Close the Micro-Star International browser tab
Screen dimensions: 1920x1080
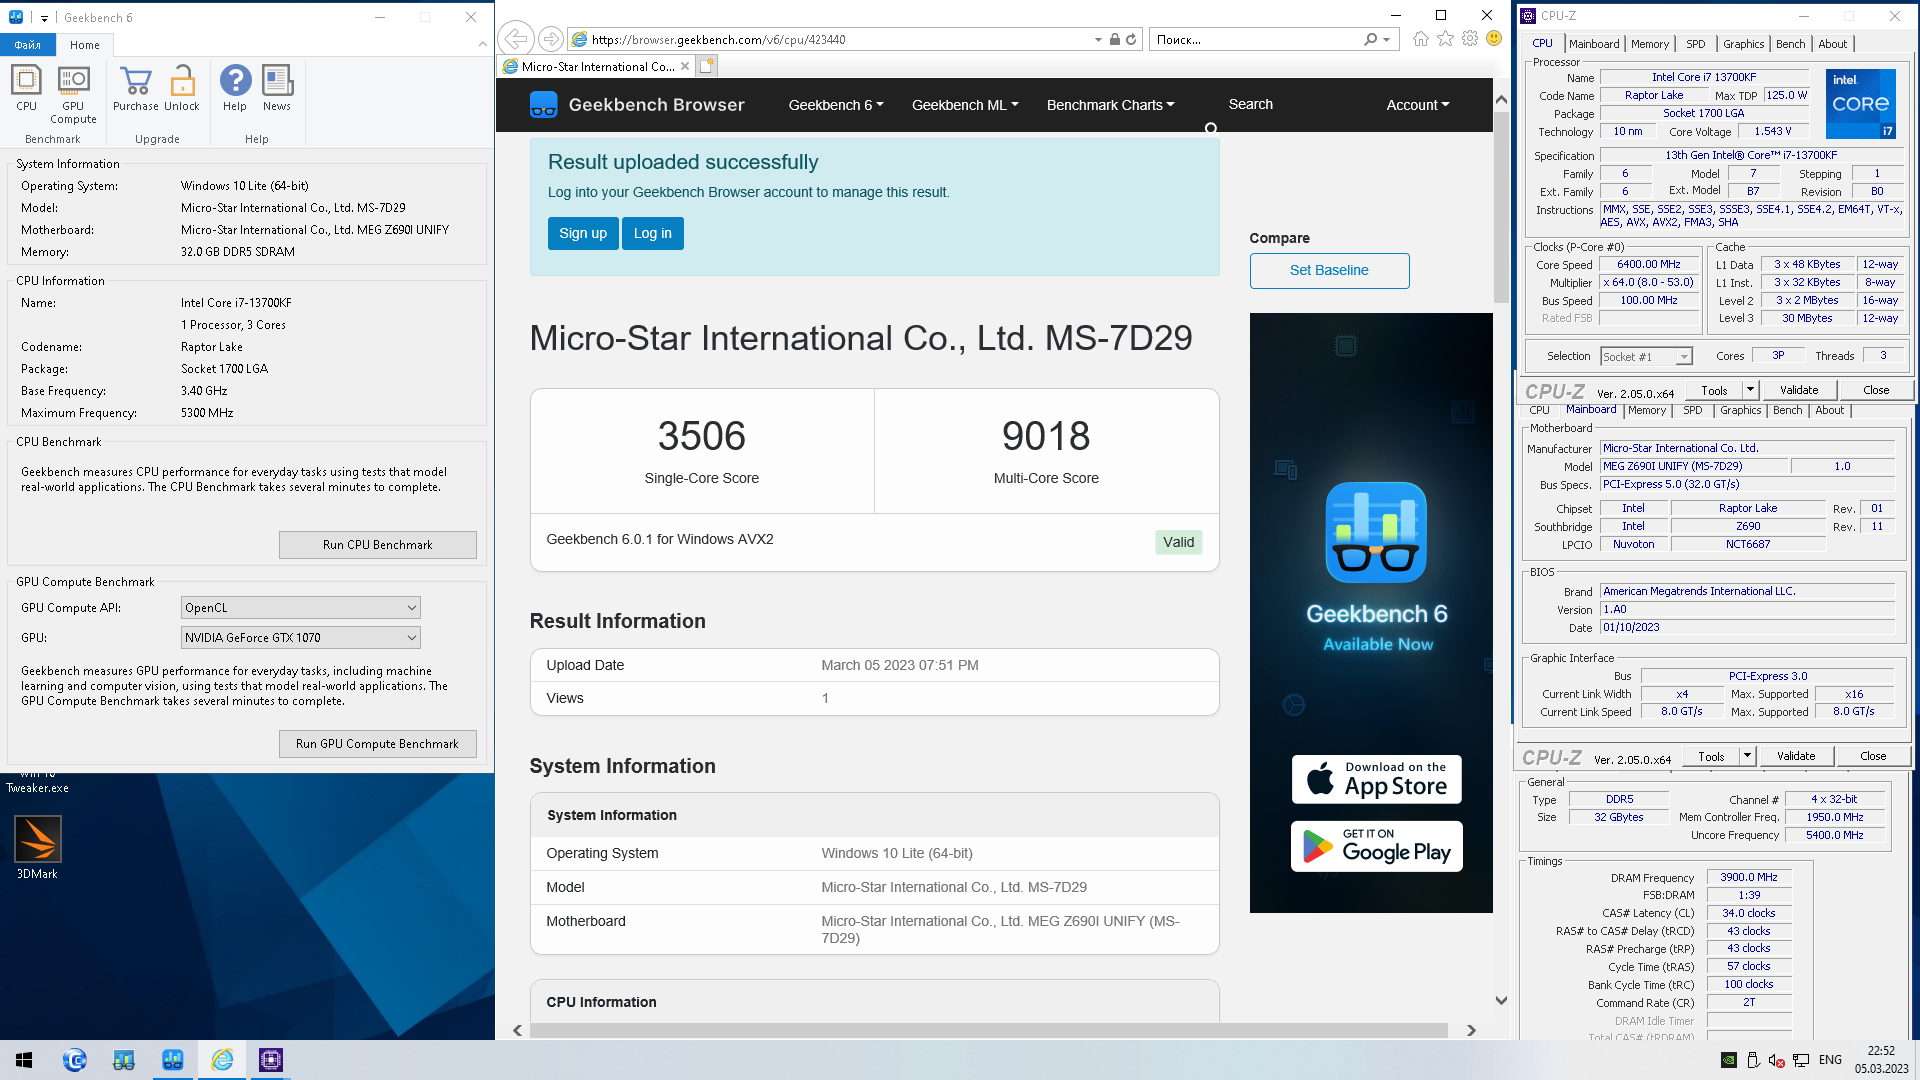tap(685, 66)
